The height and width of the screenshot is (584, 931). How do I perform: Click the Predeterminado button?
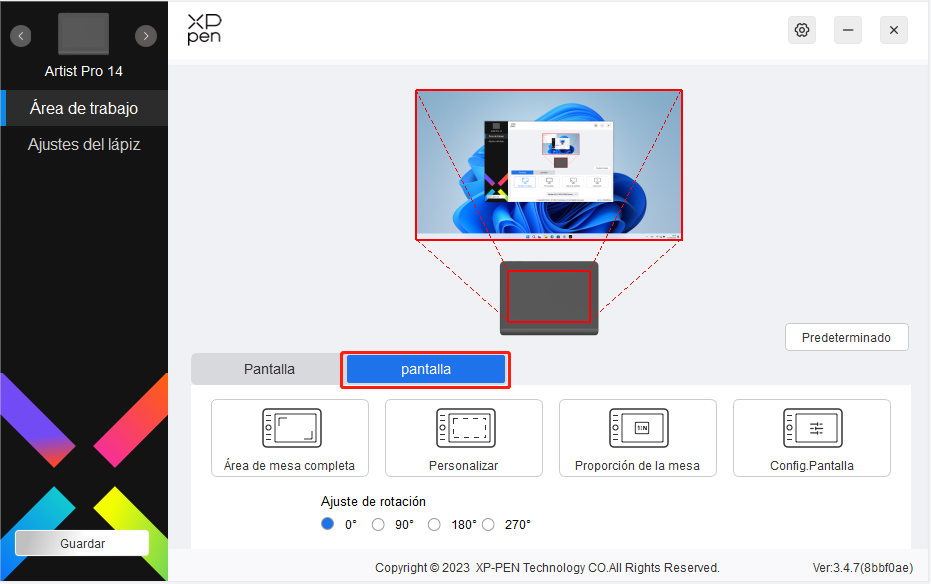click(847, 337)
